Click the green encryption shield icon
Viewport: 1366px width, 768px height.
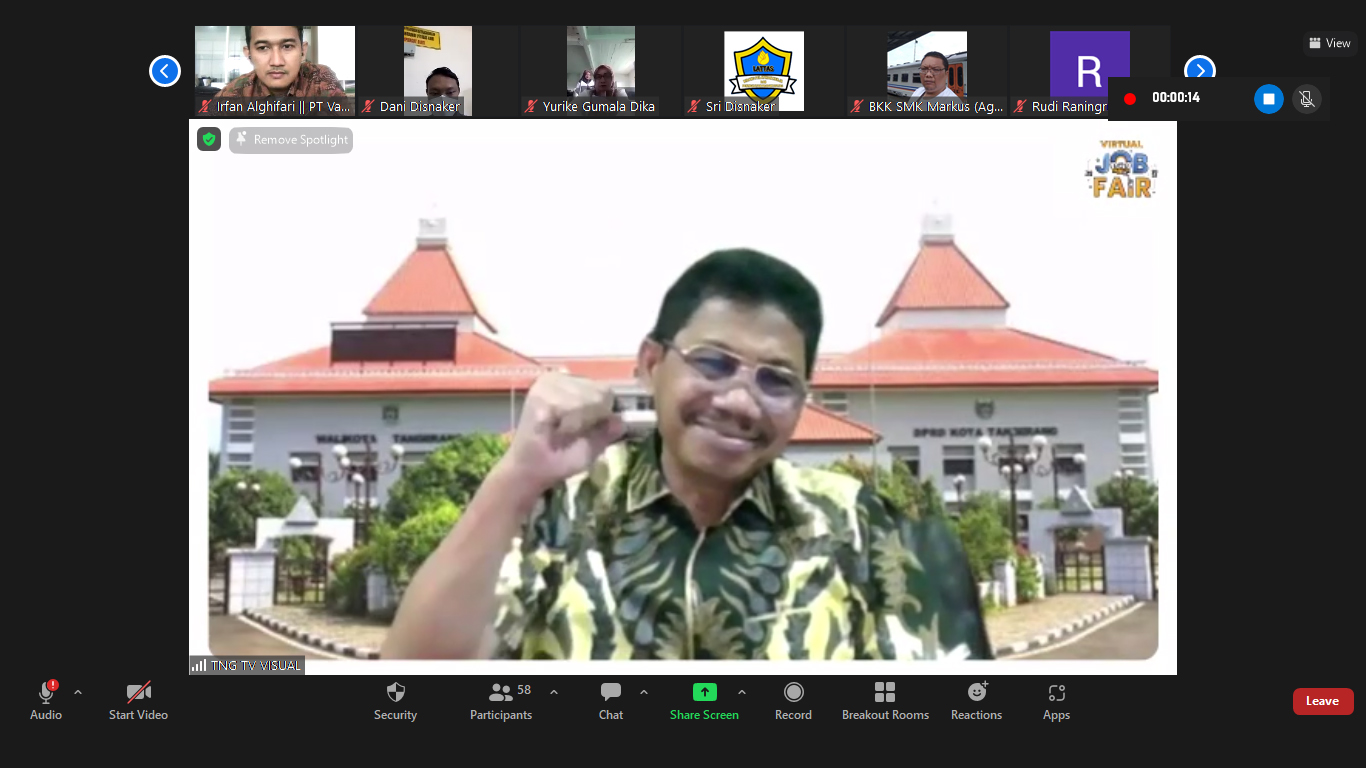209,140
